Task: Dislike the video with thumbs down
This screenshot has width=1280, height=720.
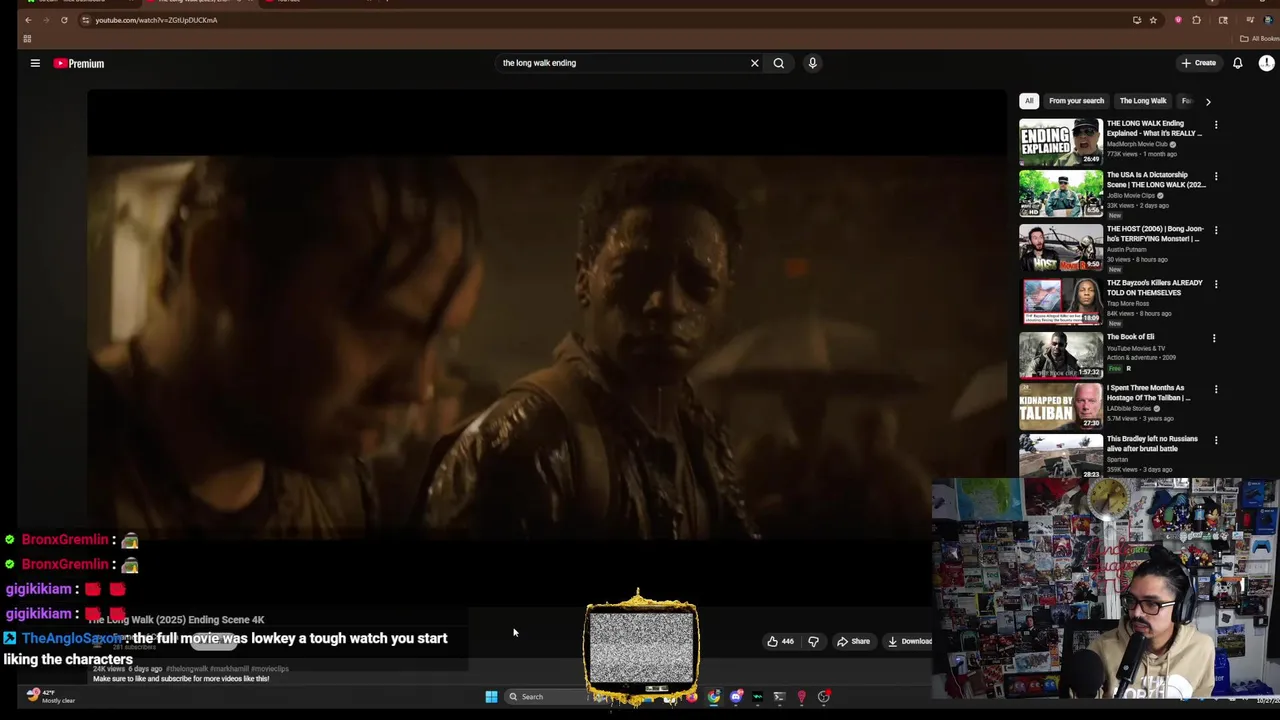Action: tap(813, 642)
